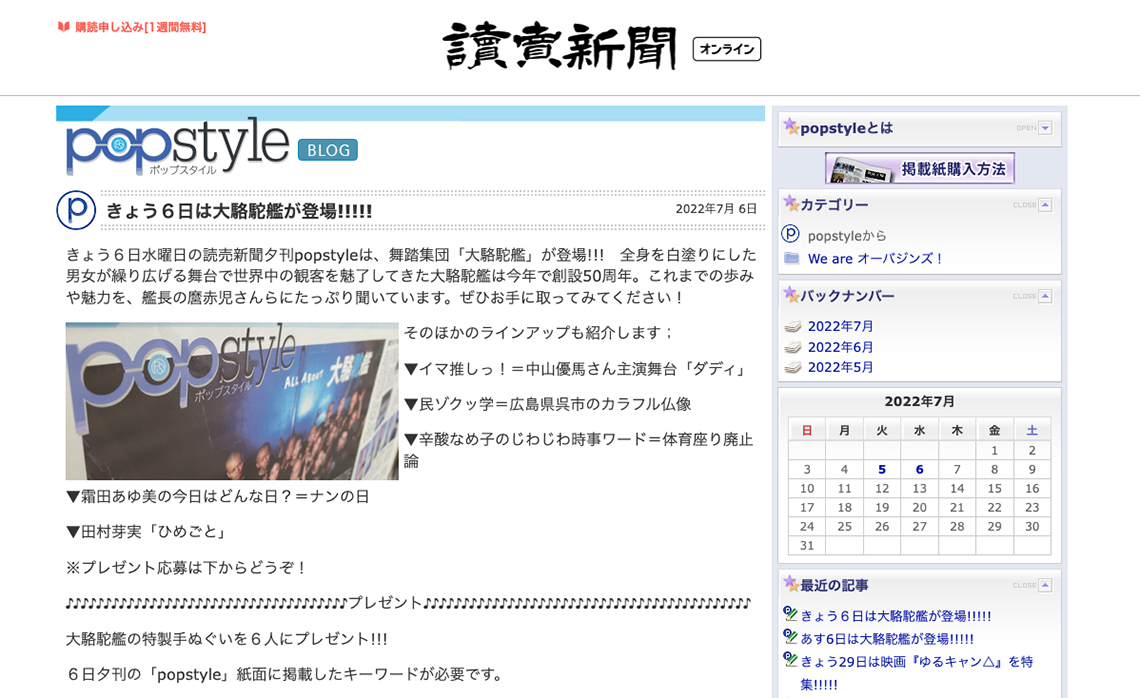Expand the popstyleとは panel with OPEN arrow
The image size is (1140, 698).
point(1045,128)
